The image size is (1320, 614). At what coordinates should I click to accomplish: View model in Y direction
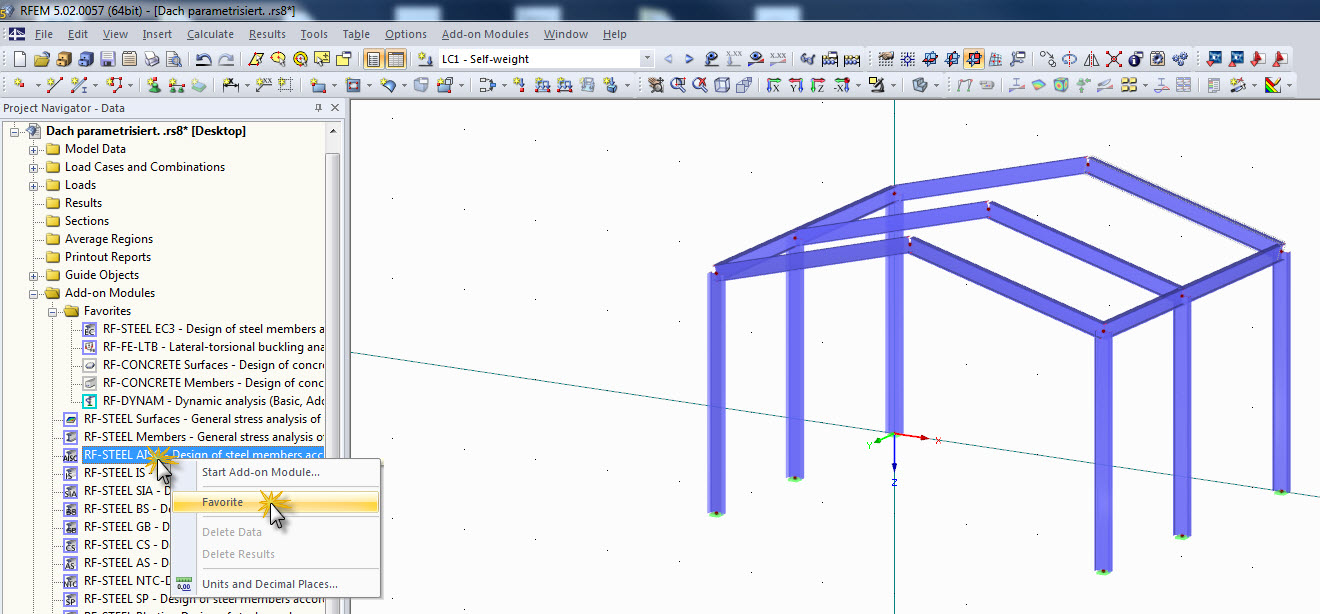(796, 85)
